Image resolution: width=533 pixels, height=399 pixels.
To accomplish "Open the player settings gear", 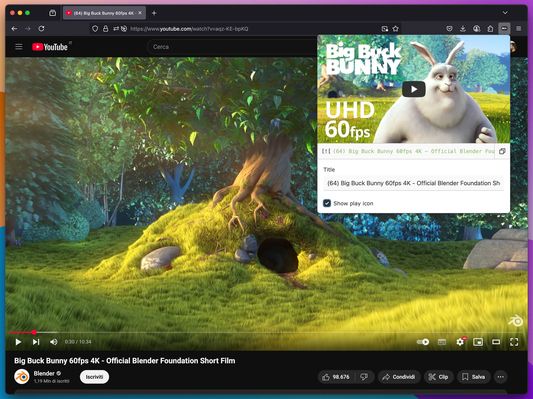I will pos(460,342).
